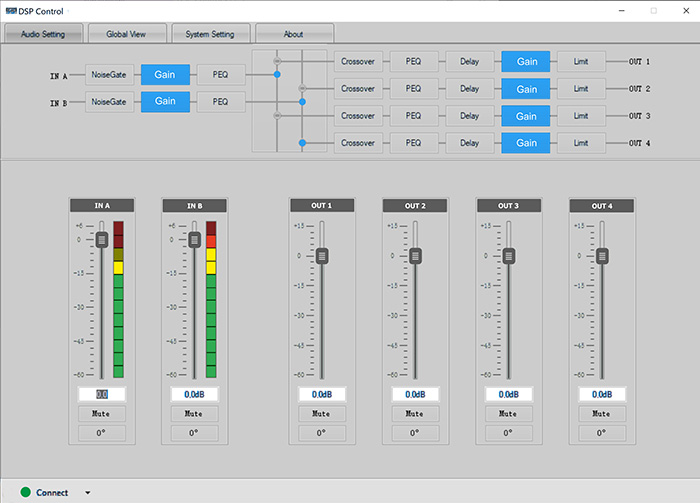Select the IN A Gain block
The width and height of the screenshot is (700, 503).
(165, 75)
